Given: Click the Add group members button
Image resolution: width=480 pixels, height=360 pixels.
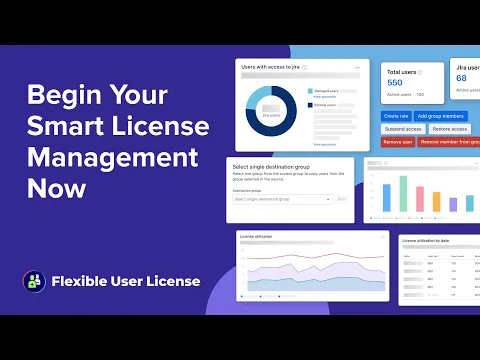Looking at the screenshot, I should click(x=441, y=116).
